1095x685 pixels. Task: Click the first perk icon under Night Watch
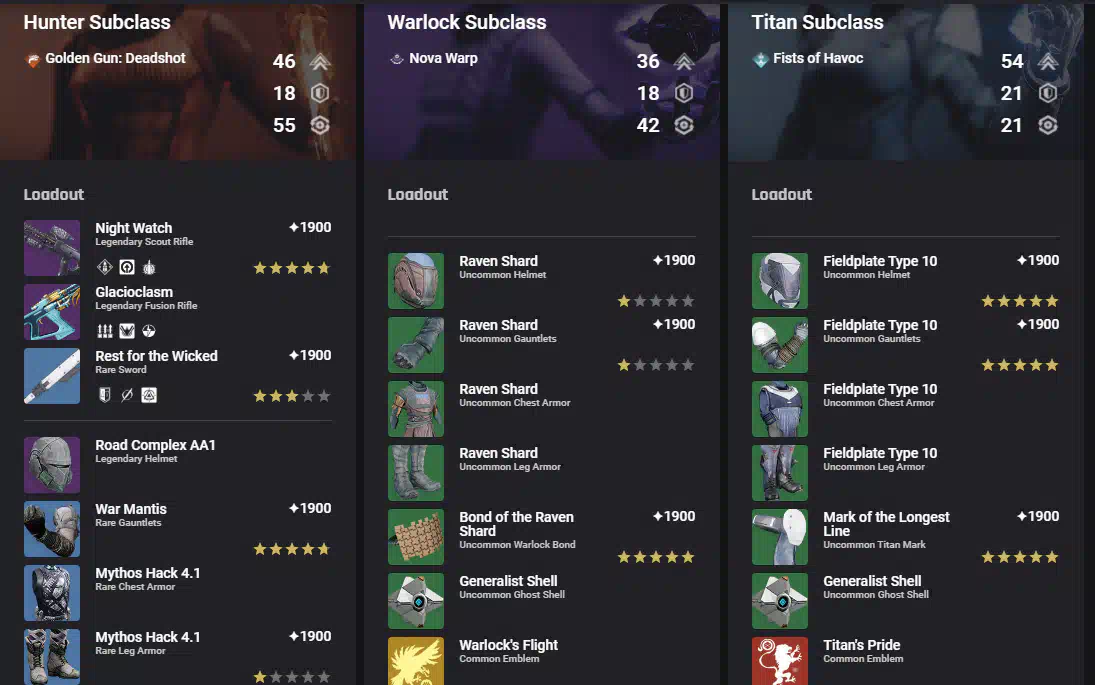[x=105, y=267]
